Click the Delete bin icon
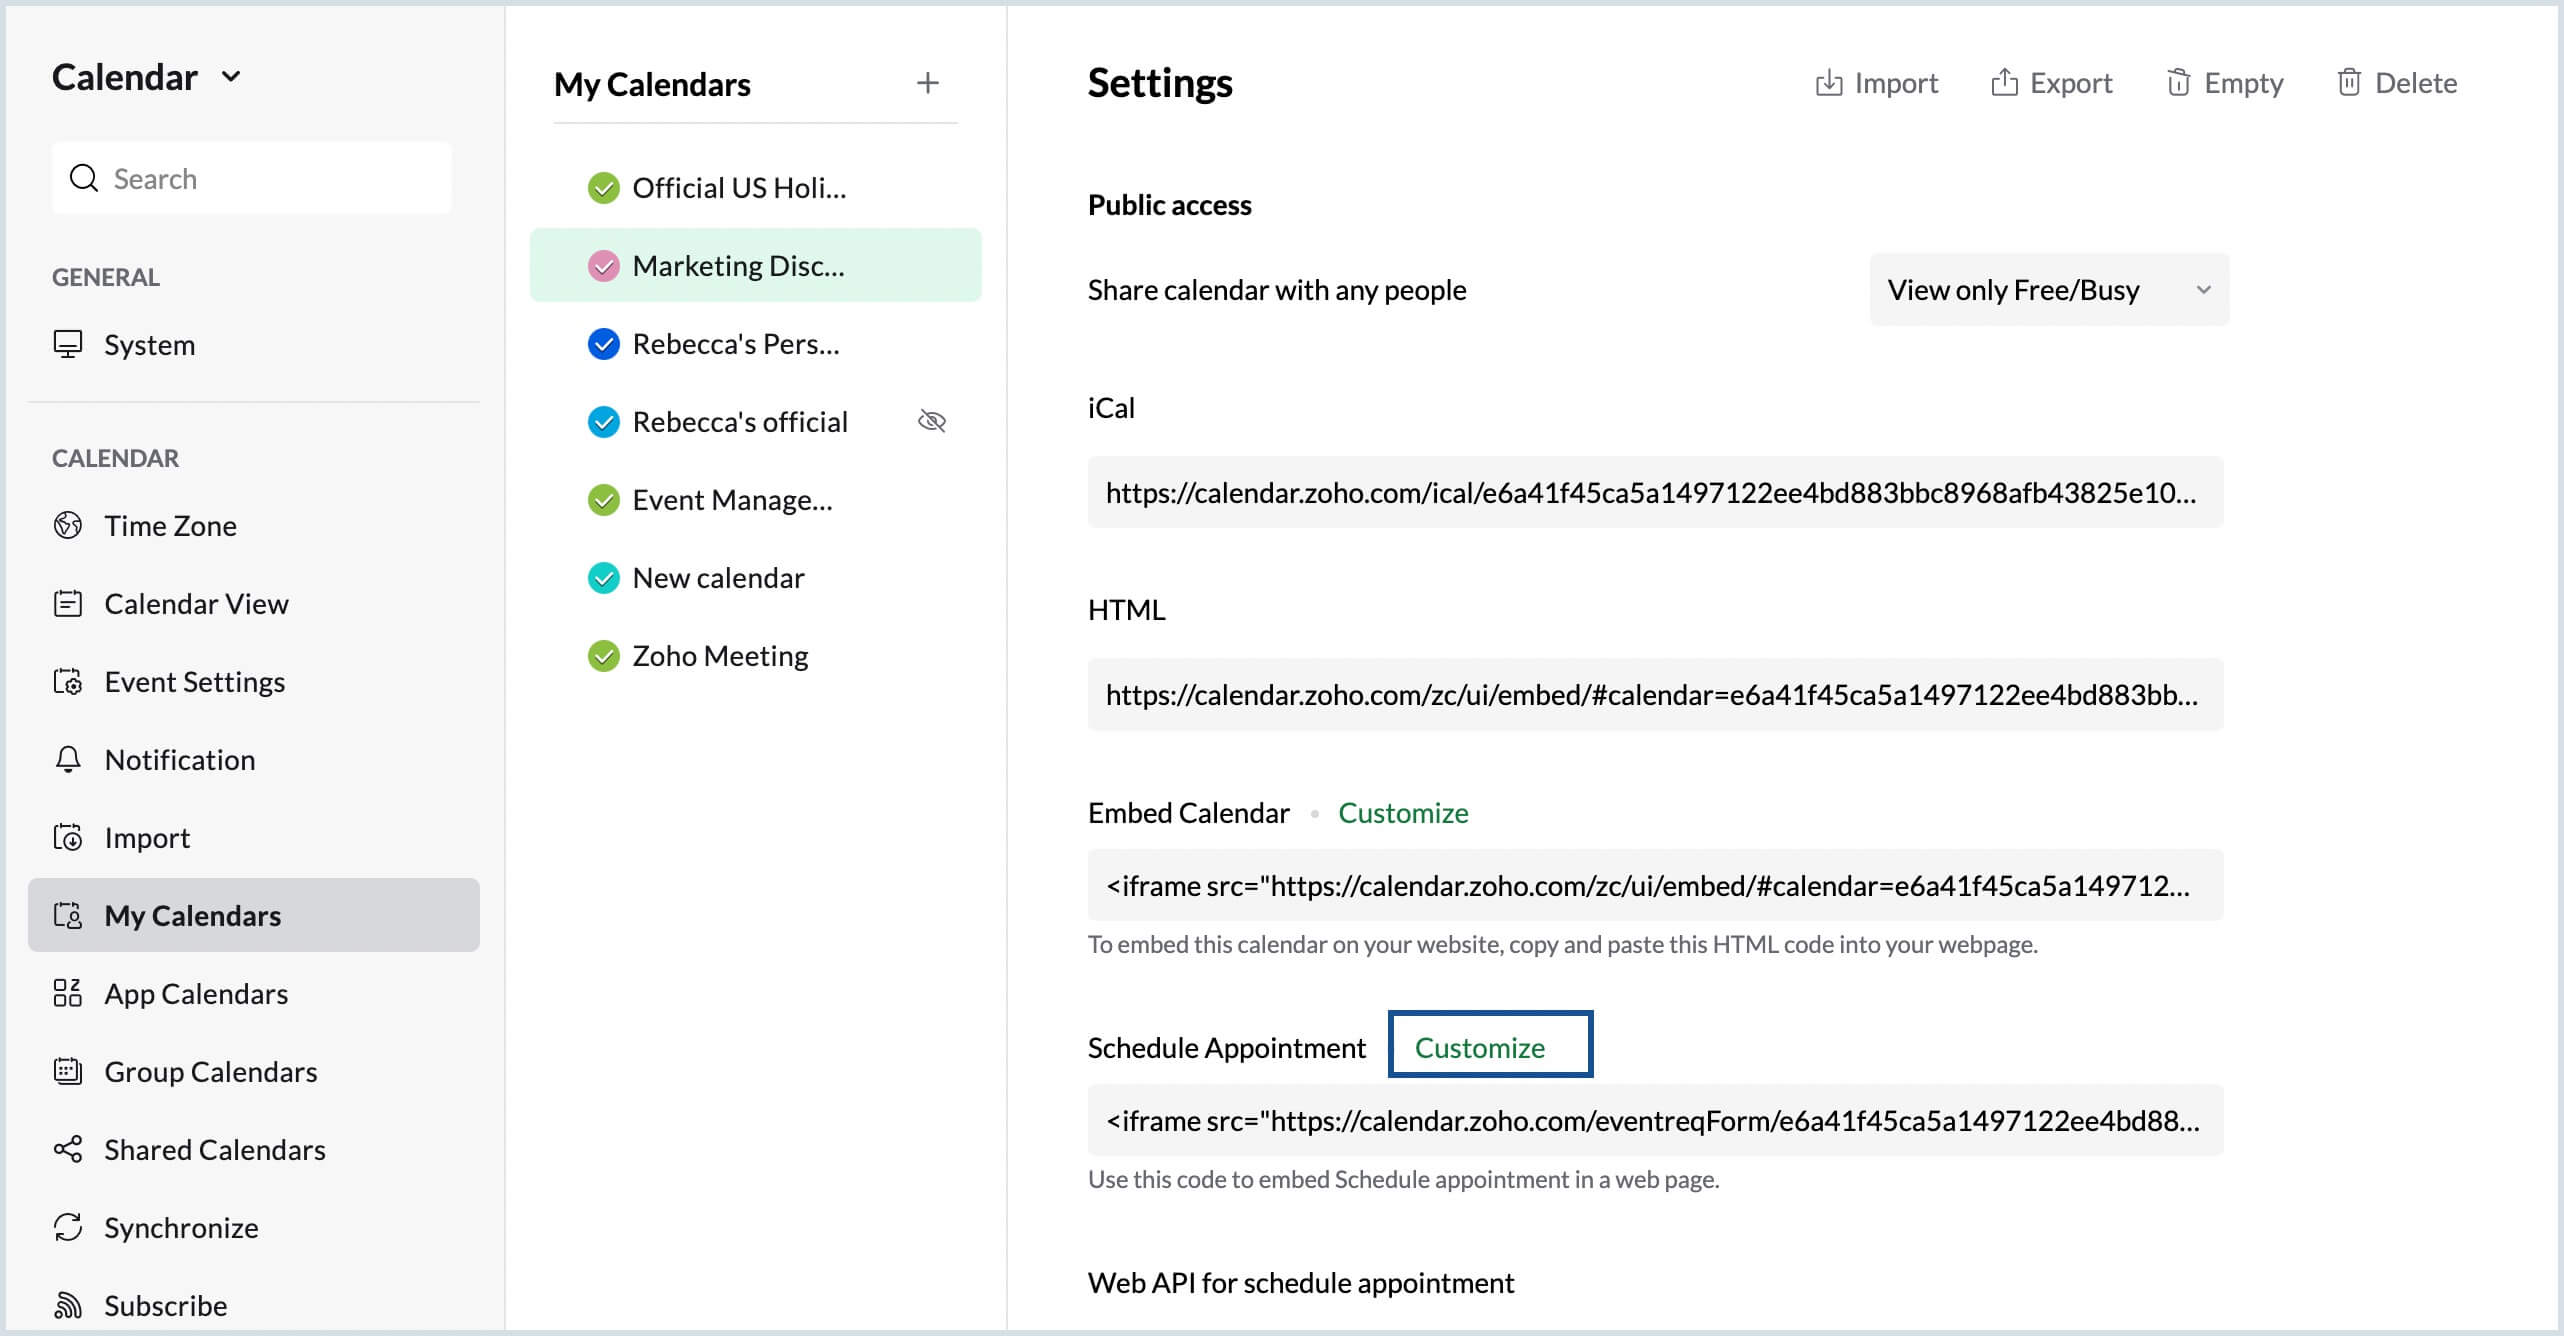The width and height of the screenshot is (2564, 1336). click(2349, 83)
